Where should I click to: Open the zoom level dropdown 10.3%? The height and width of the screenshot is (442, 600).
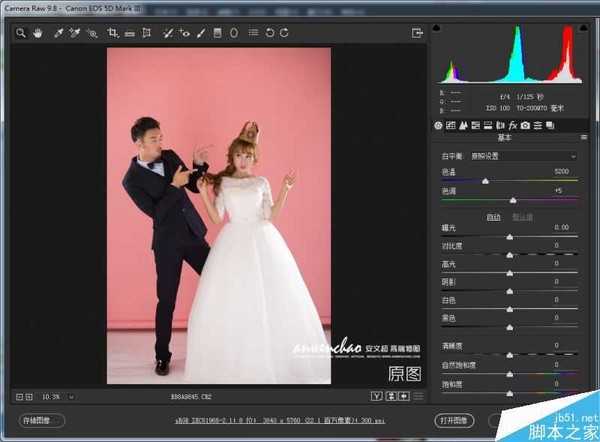pyautogui.click(x=48, y=397)
